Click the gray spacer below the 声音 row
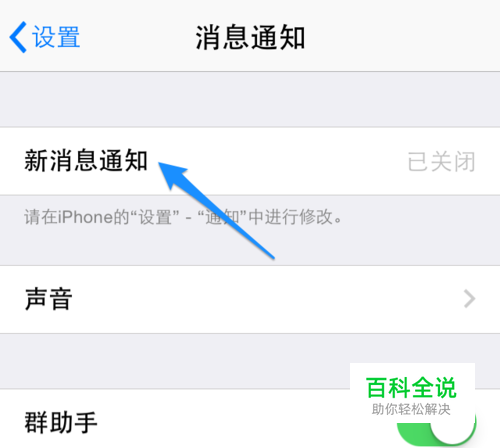This screenshot has height=448, width=500. coord(250,361)
